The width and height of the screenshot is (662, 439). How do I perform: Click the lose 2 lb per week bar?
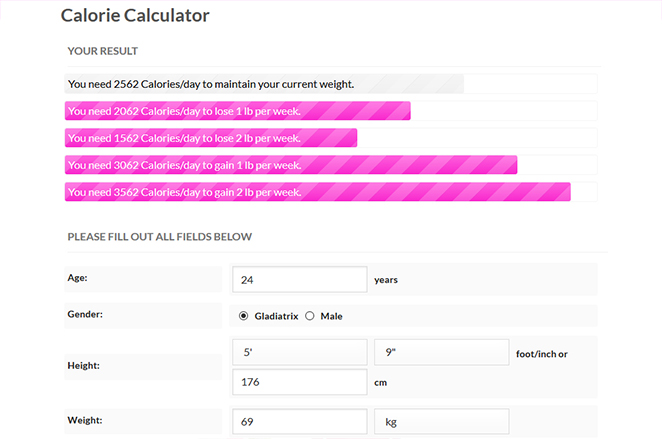(x=211, y=138)
